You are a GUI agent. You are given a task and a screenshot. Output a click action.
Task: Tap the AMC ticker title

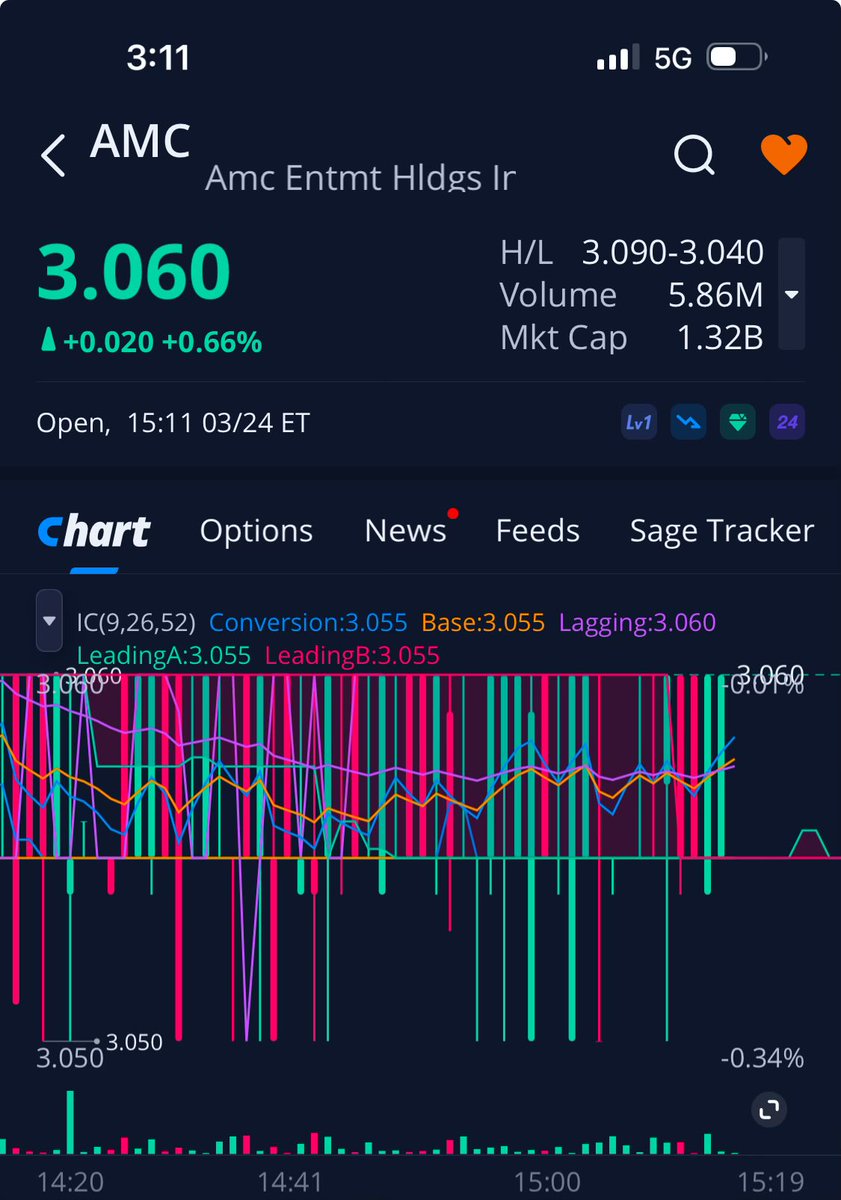point(140,142)
